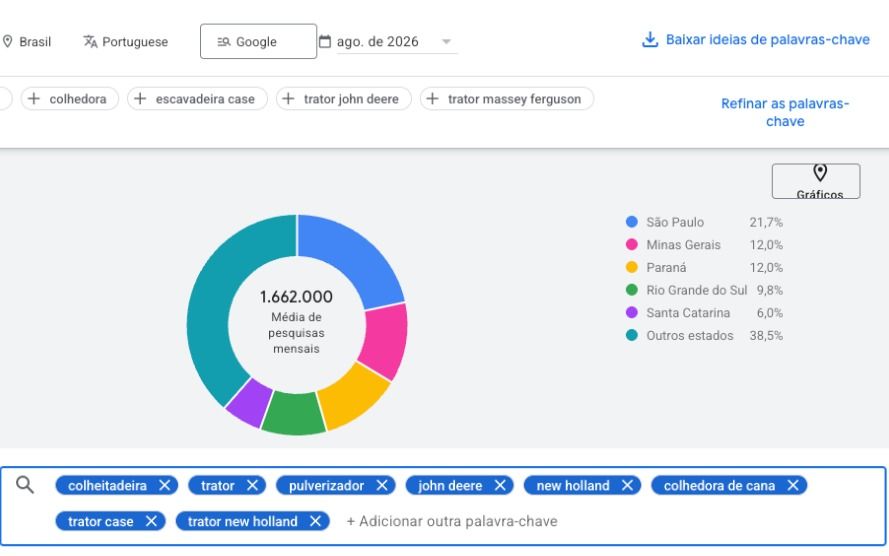
Task: Click the São Paulo blue legend dot
Action: [x=632, y=222]
